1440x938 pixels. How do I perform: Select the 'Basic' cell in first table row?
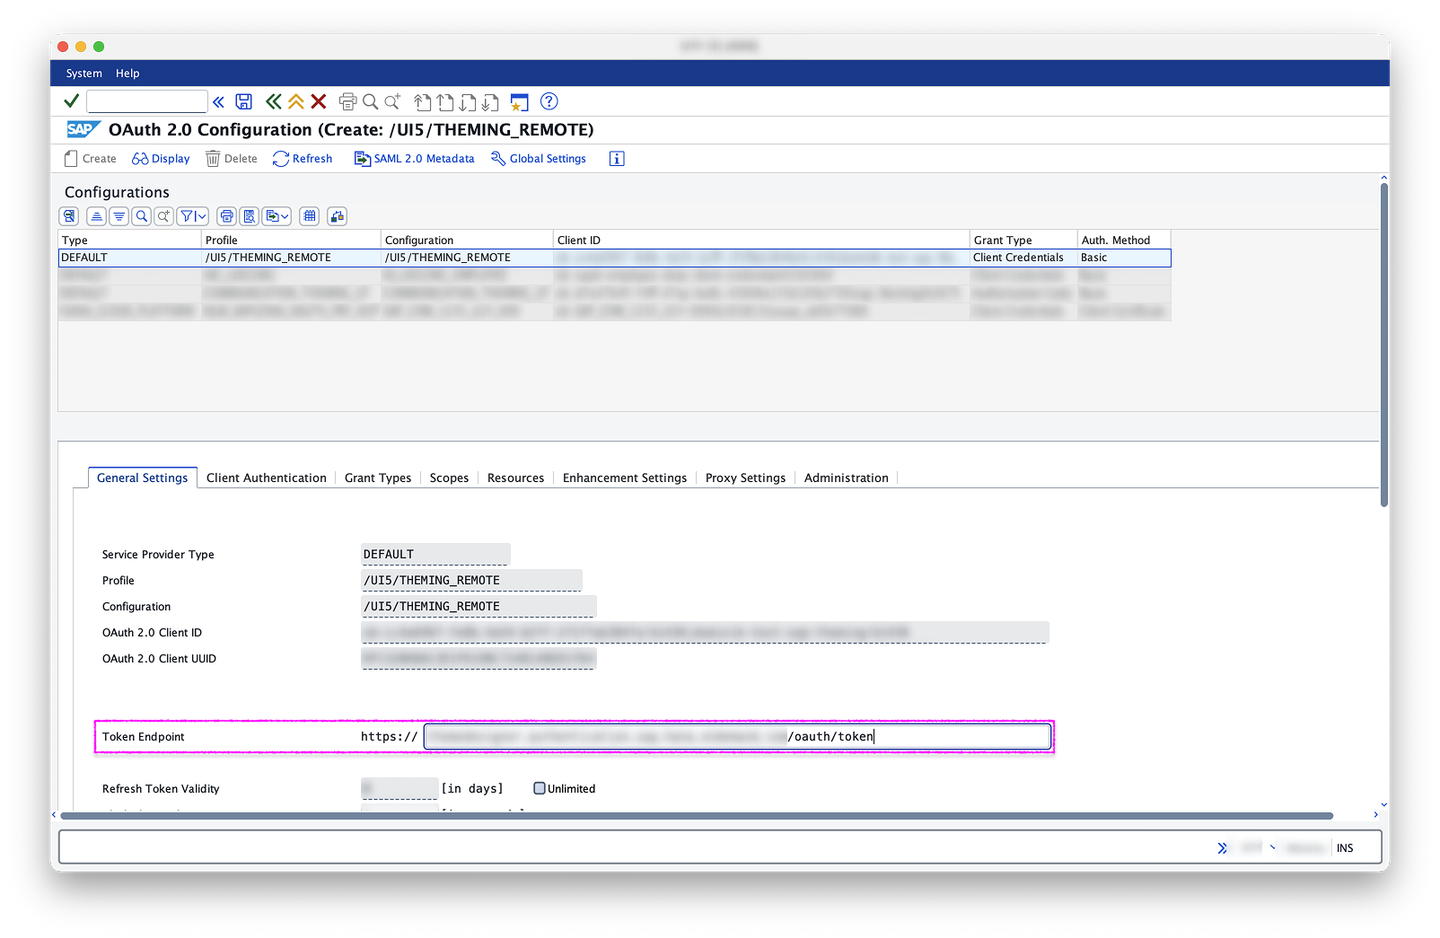coord(1124,257)
